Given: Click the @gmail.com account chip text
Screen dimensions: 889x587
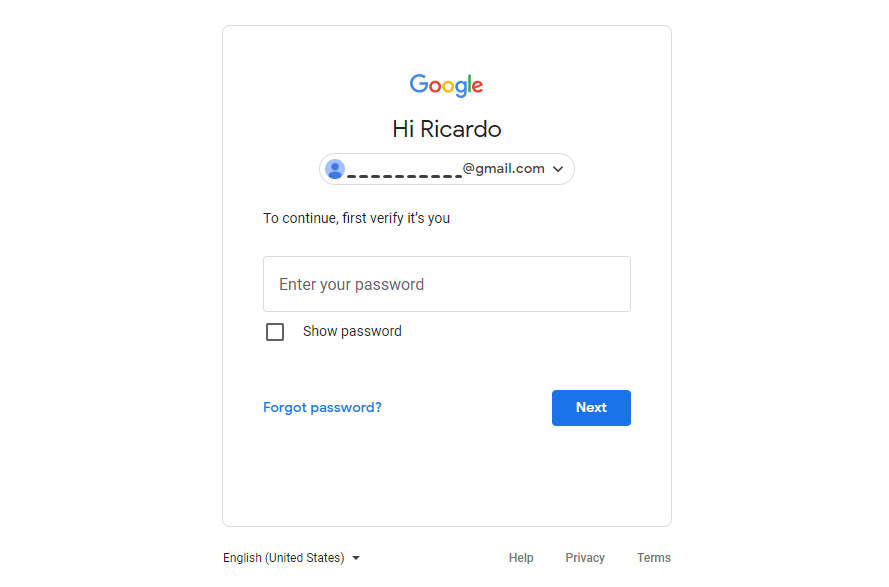Looking at the screenshot, I should tap(503, 169).
